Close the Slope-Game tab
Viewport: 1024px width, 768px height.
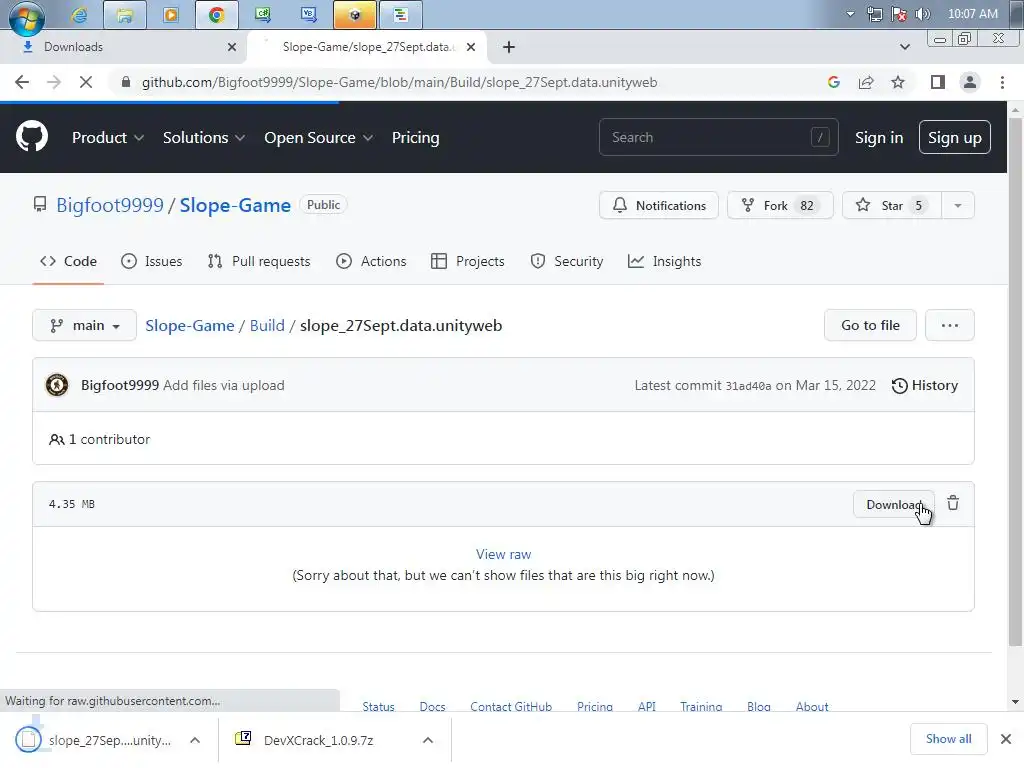[x=471, y=47]
